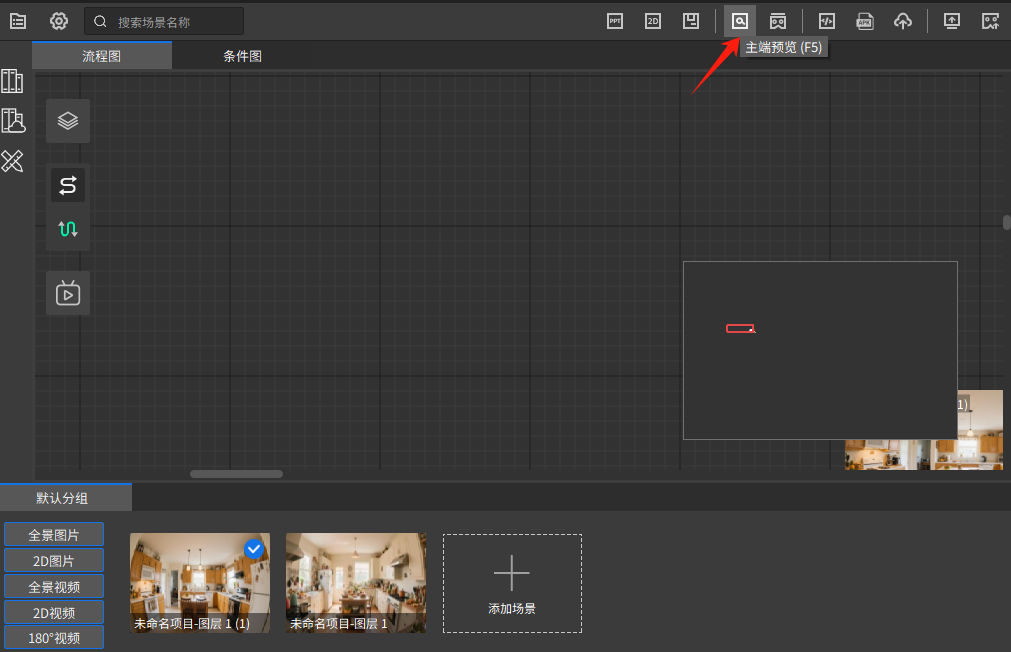Switch to the 条件图 tab
Screen dimensions: 1011x652
pyautogui.click(x=242, y=56)
